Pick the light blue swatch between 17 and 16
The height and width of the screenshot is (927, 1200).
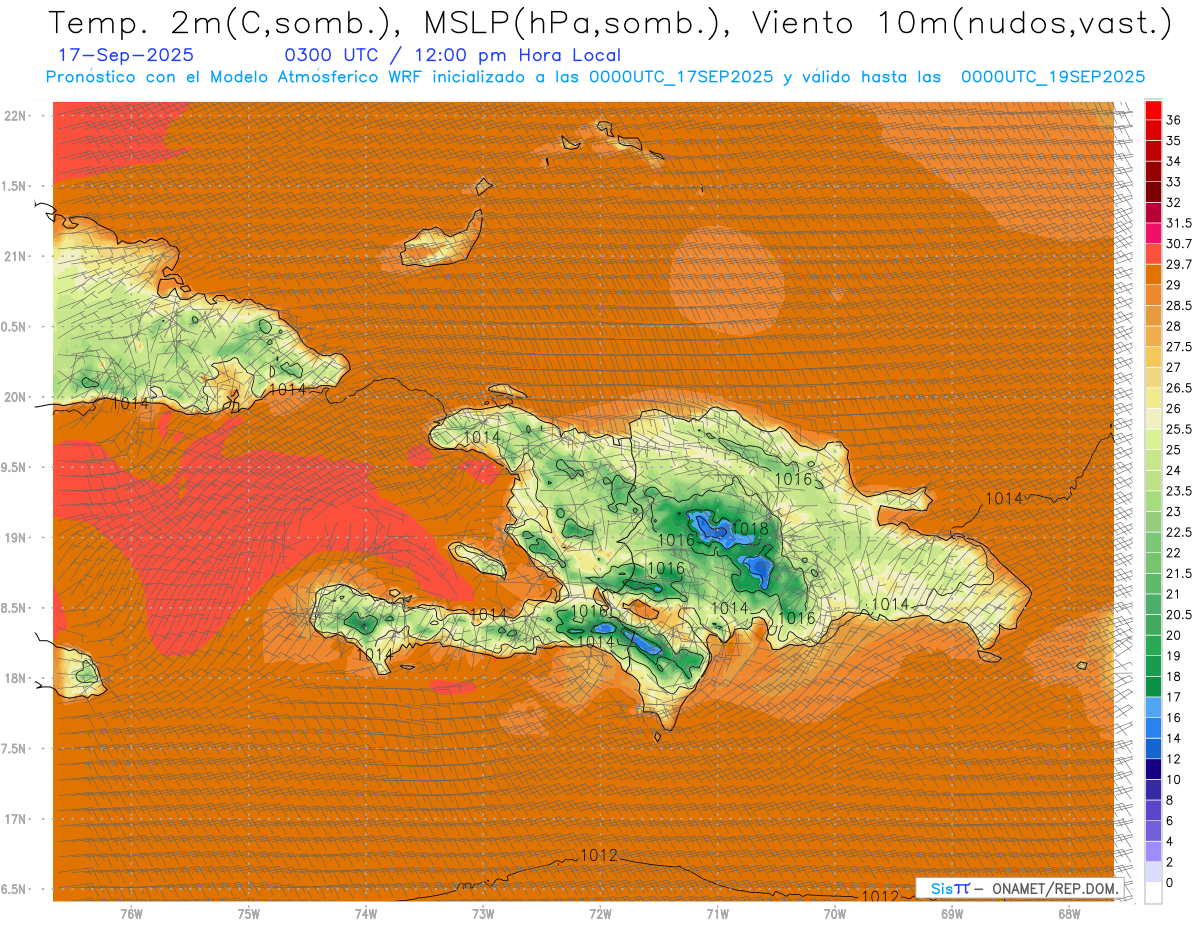tap(1153, 707)
